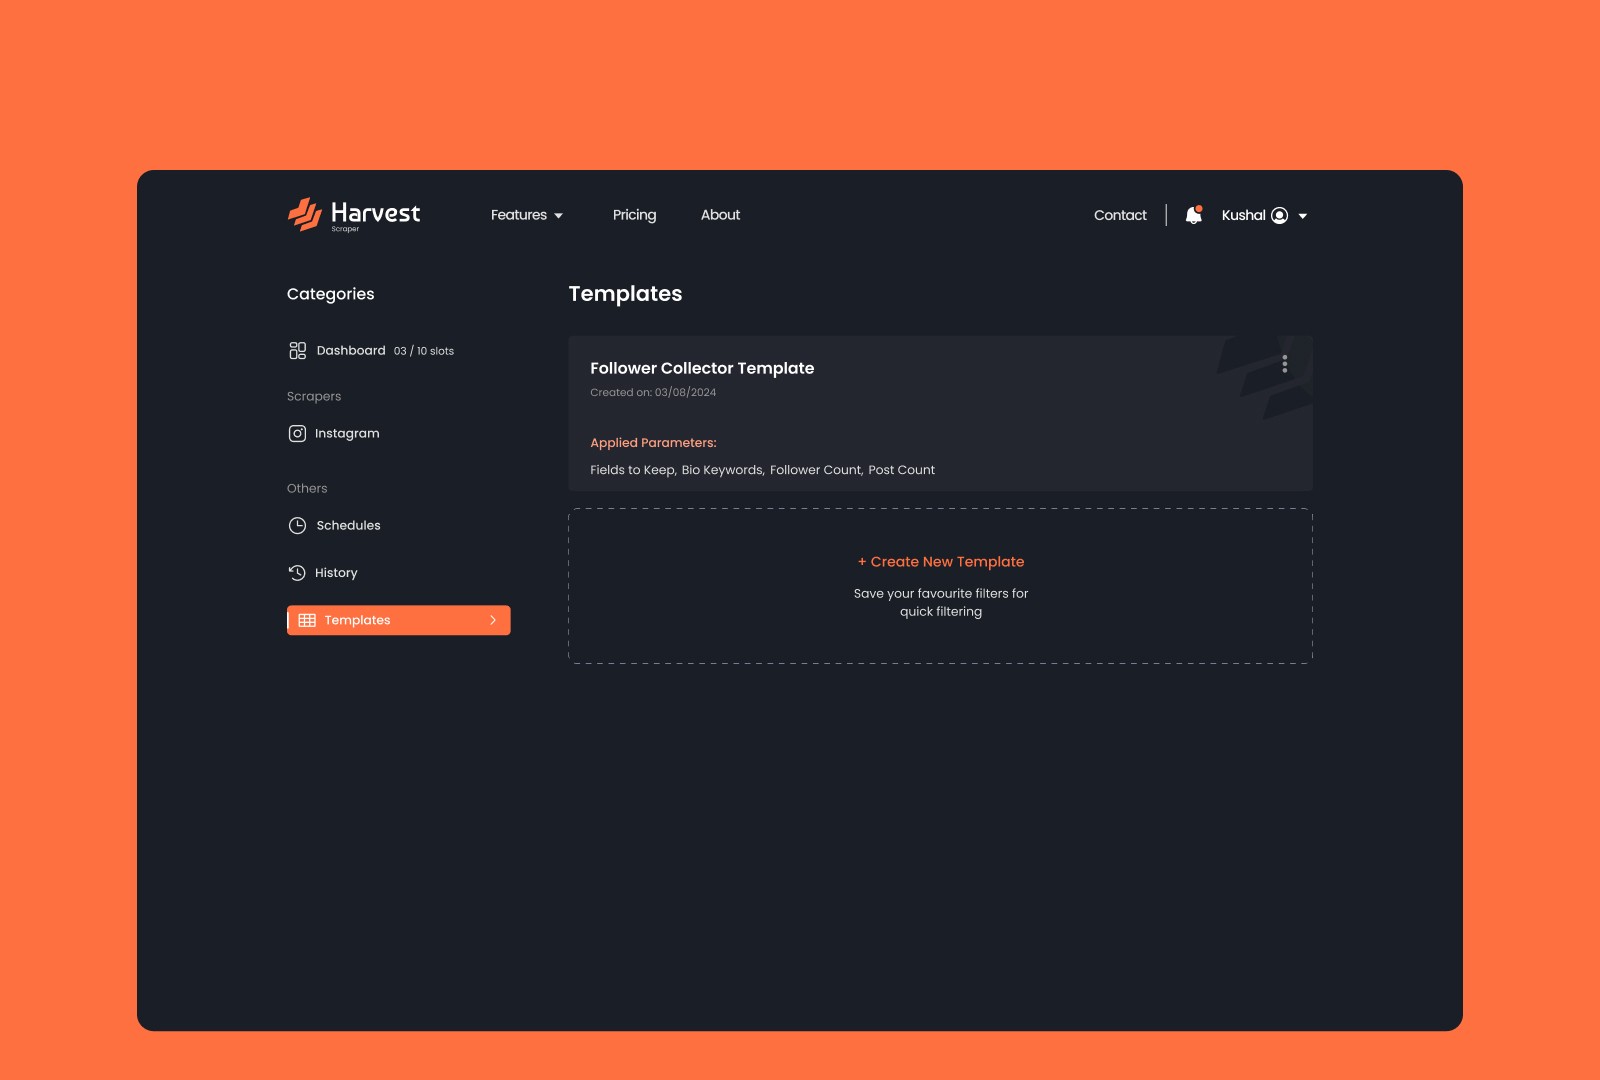The image size is (1600, 1080).
Task: Open the History section
Action: (x=336, y=573)
